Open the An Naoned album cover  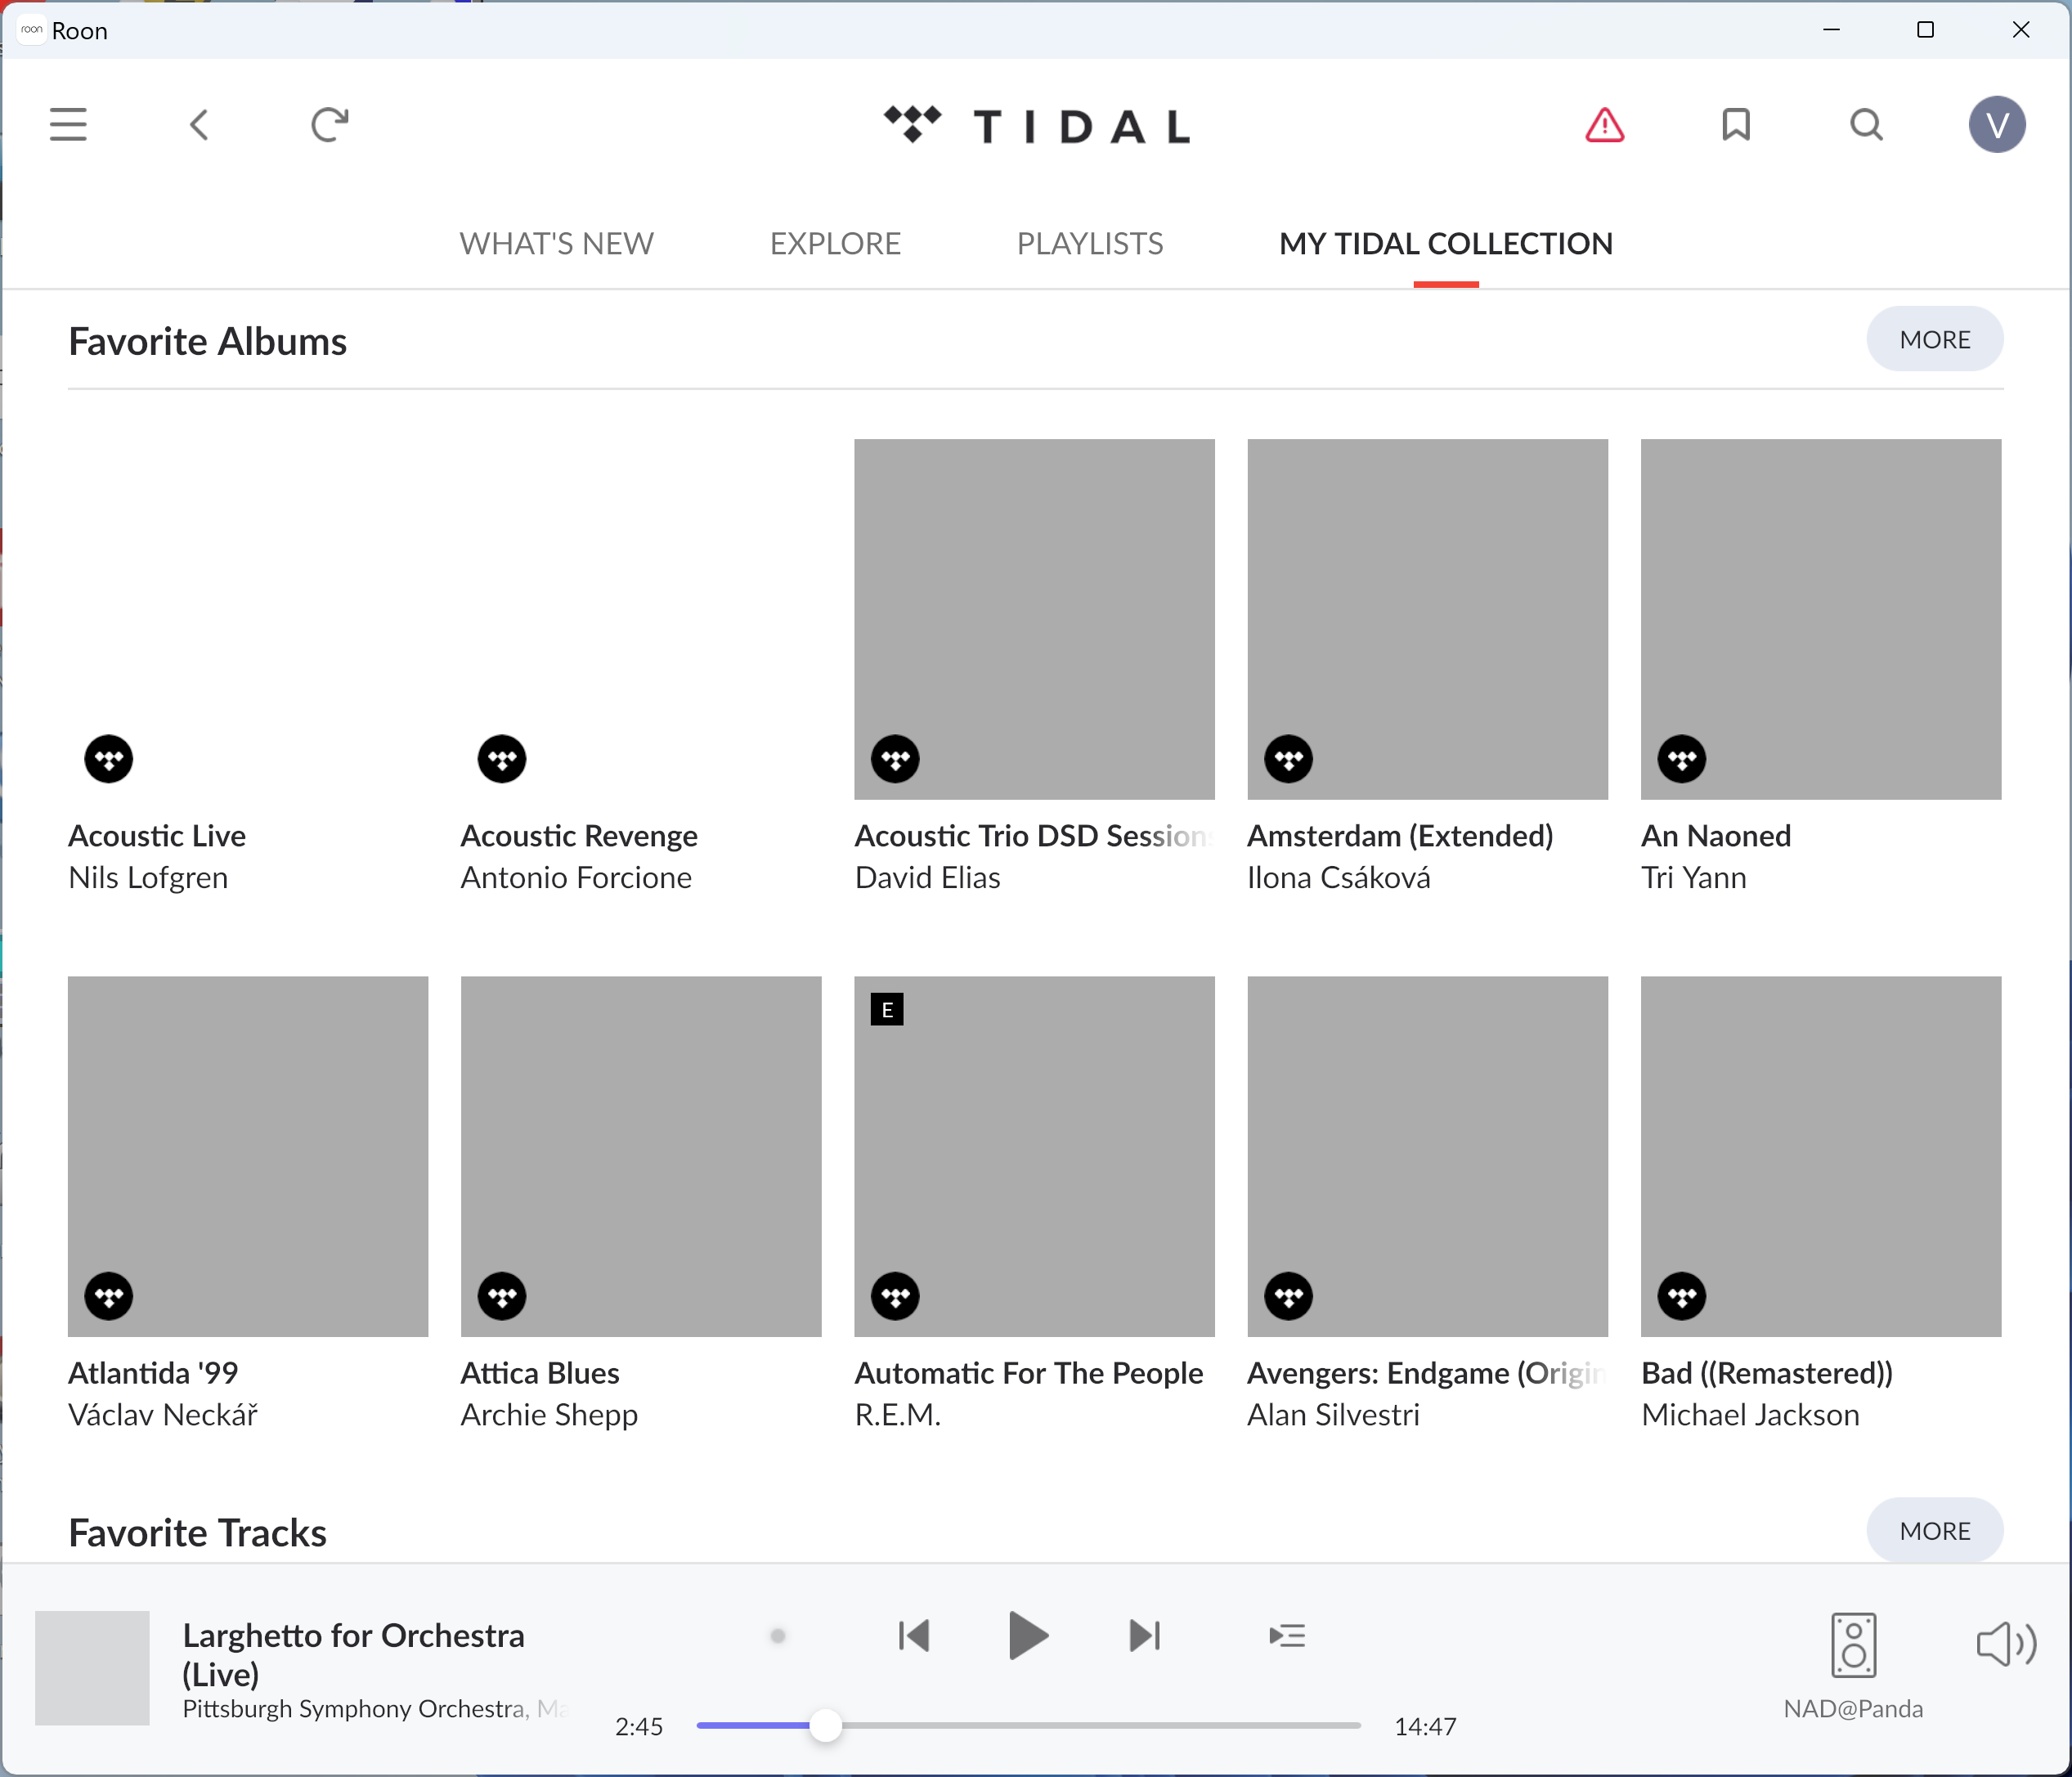[1820, 619]
